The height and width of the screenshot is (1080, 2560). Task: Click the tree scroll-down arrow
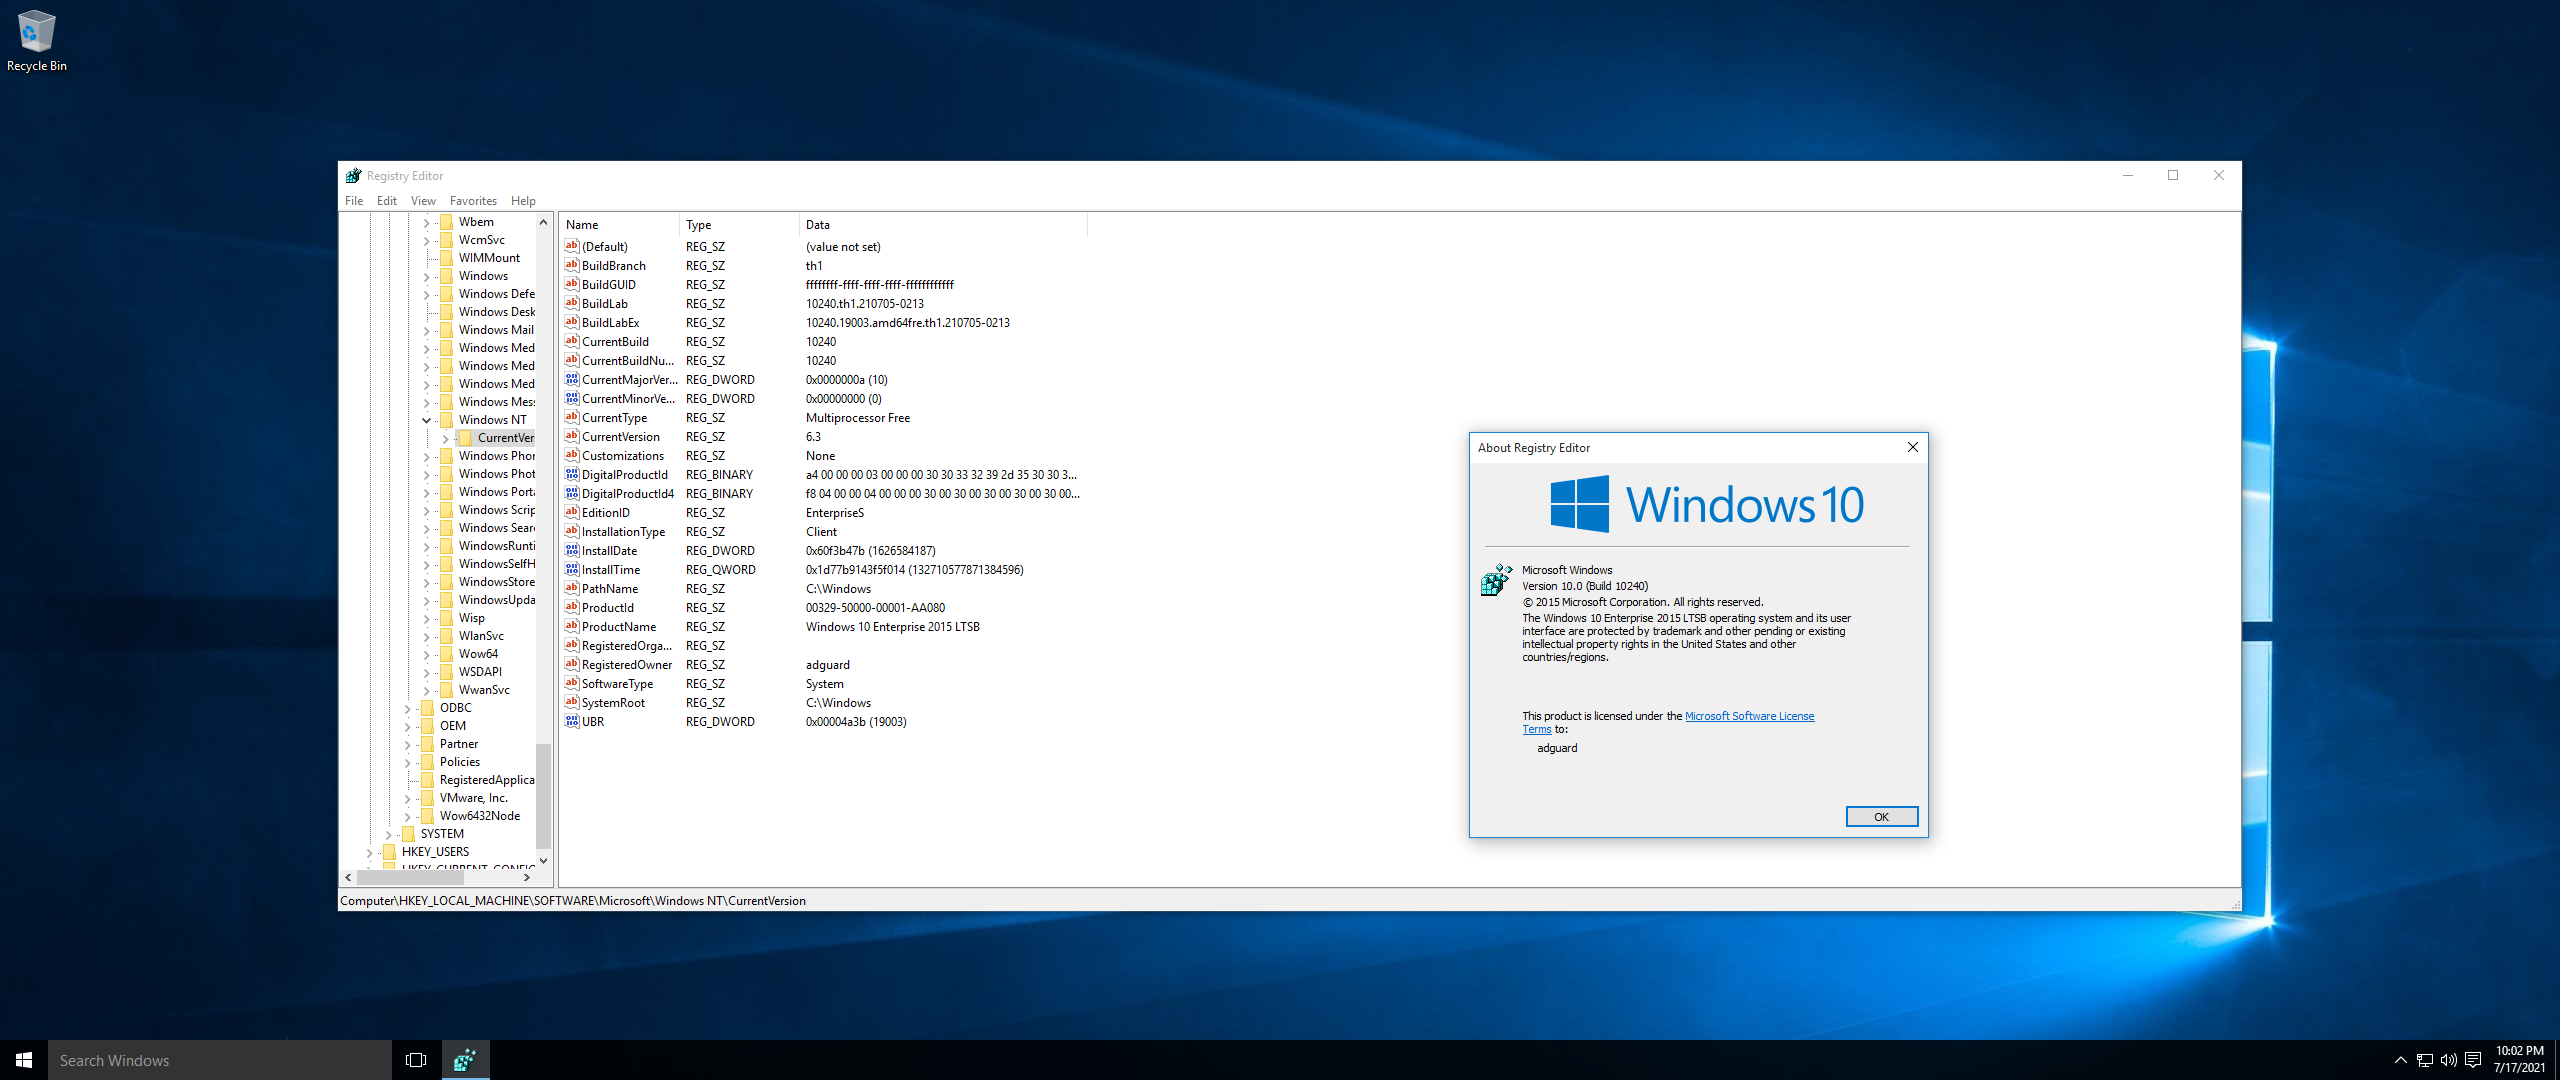(x=543, y=860)
